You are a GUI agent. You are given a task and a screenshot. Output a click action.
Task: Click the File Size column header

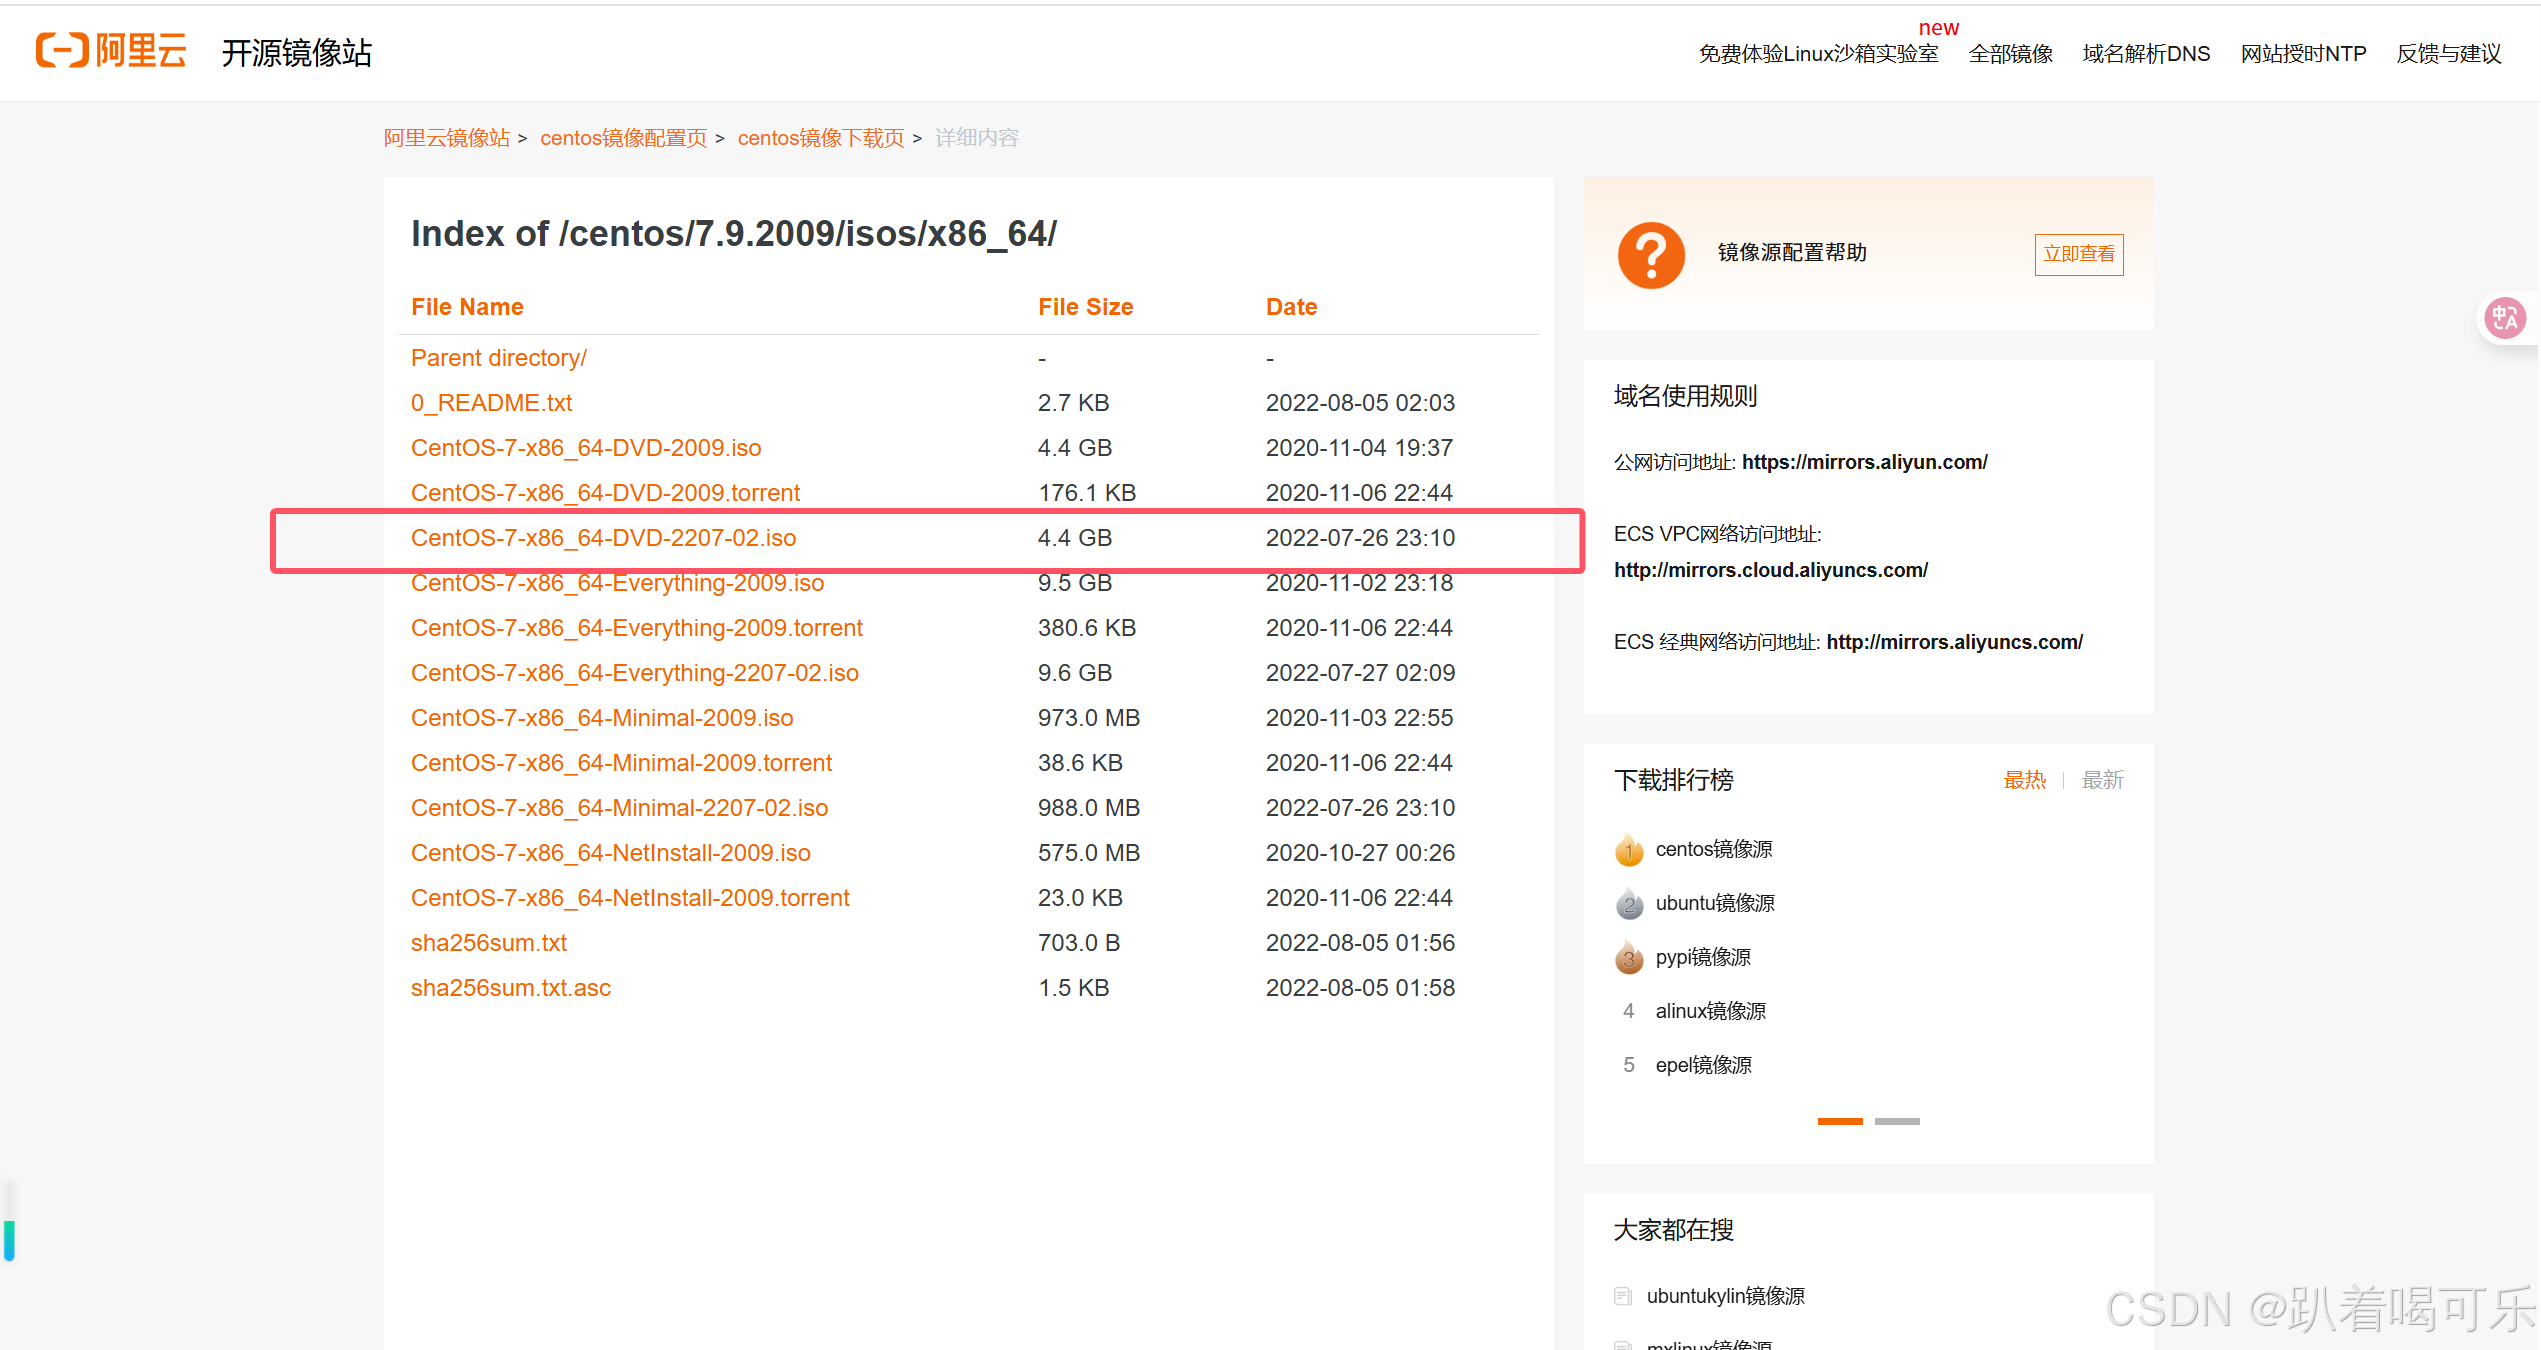[x=1085, y=307]
